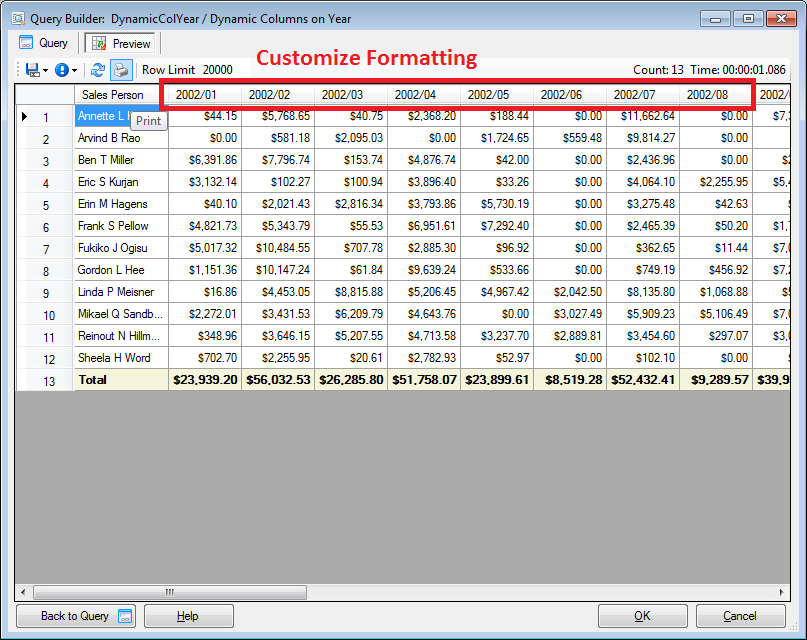Click the 2002/02 column header
Screen dimensions: 807x640
(x=278, y=95)
